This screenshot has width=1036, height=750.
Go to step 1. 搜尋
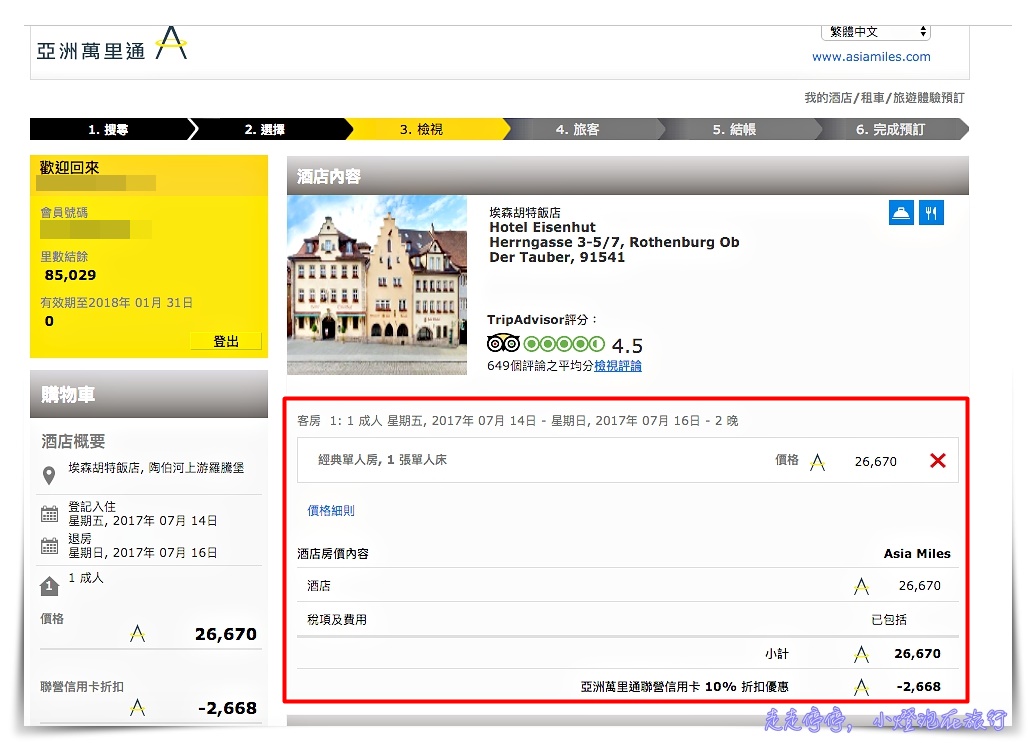[x=109, y=130]
